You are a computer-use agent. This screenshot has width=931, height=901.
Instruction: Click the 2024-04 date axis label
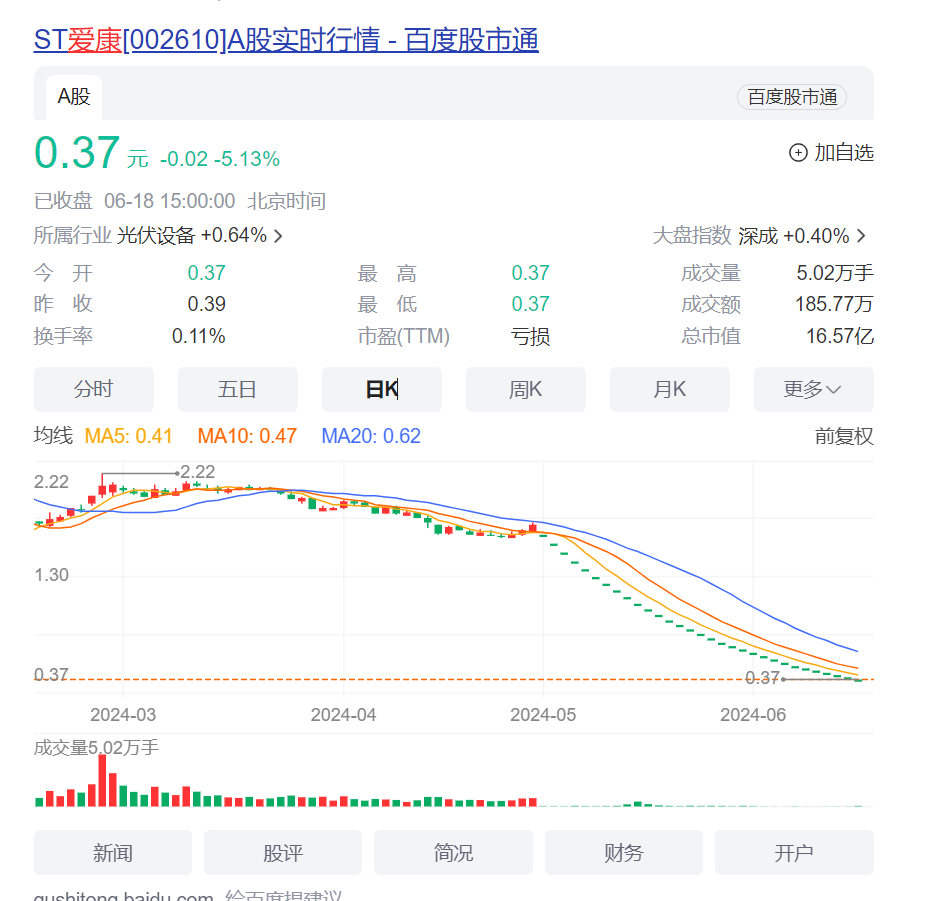point(343,715)
